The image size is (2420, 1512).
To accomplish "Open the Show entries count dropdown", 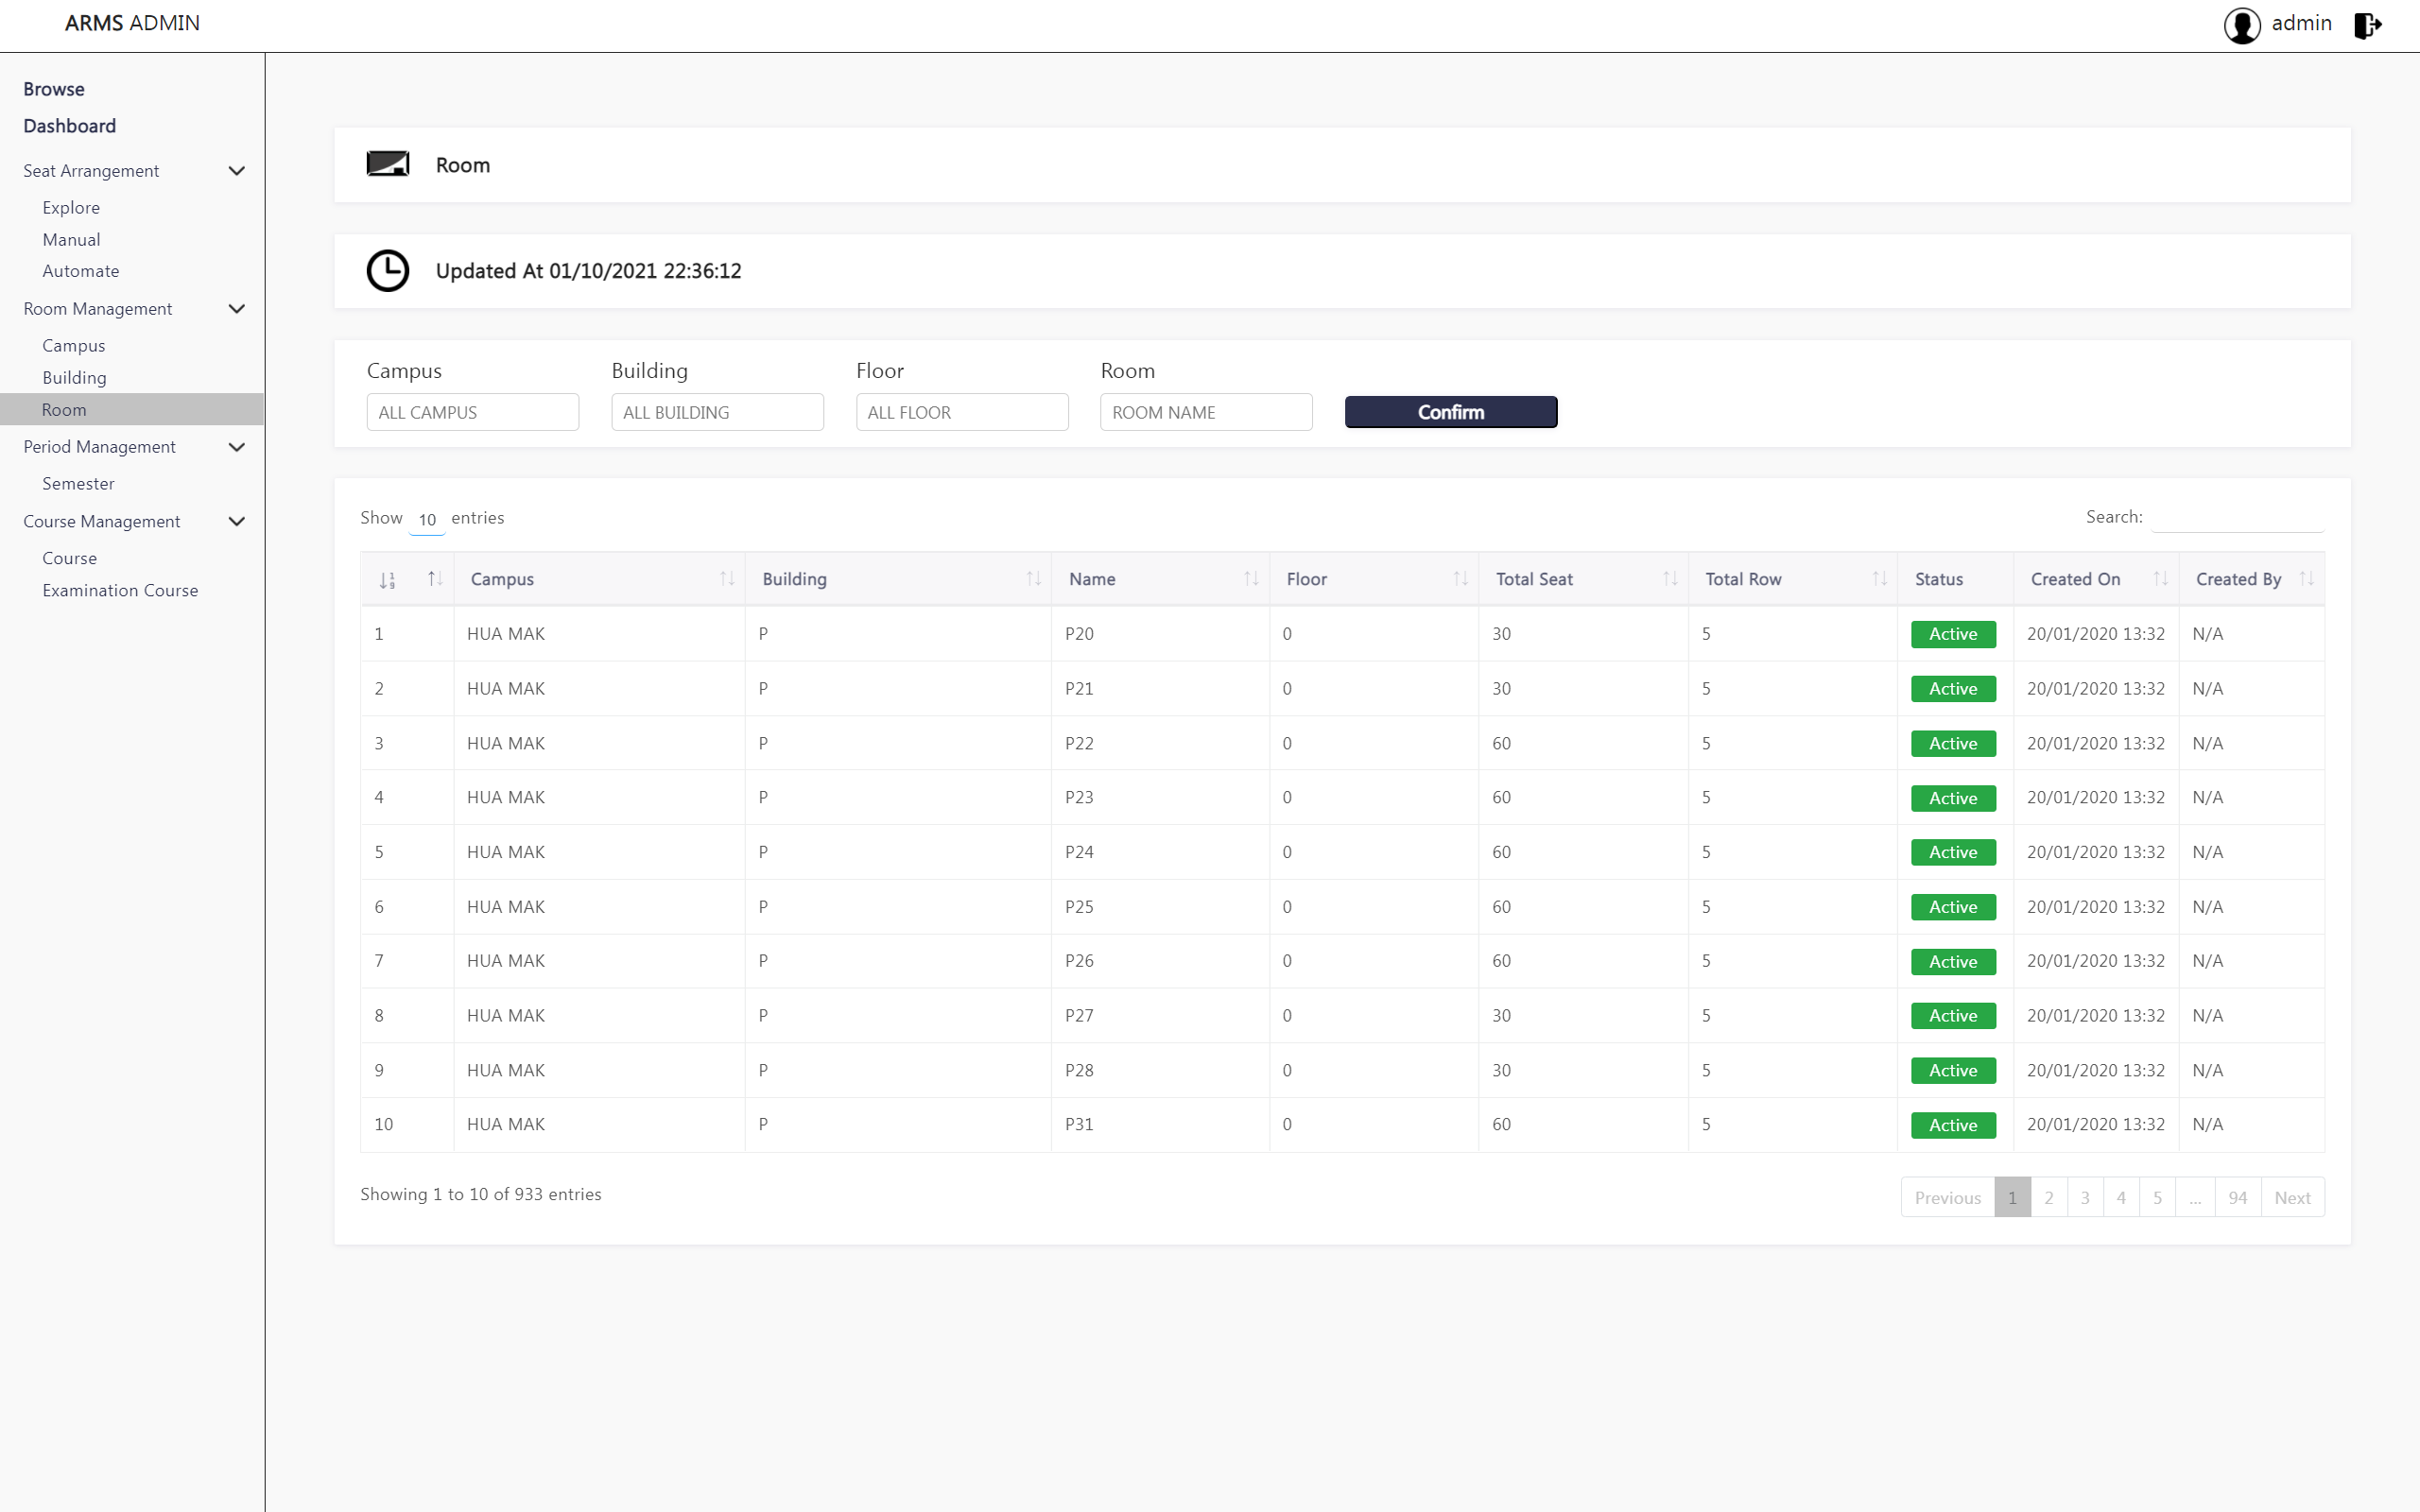I will pyautogui.click(x=427, y=520).
